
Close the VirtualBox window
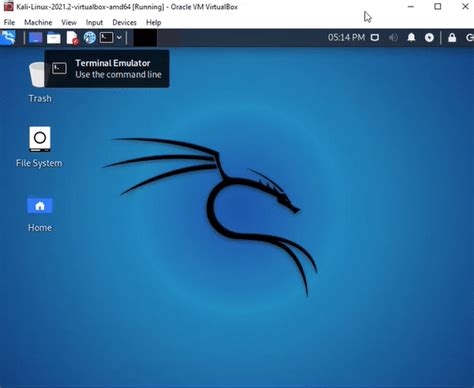(x=465, y=6)
